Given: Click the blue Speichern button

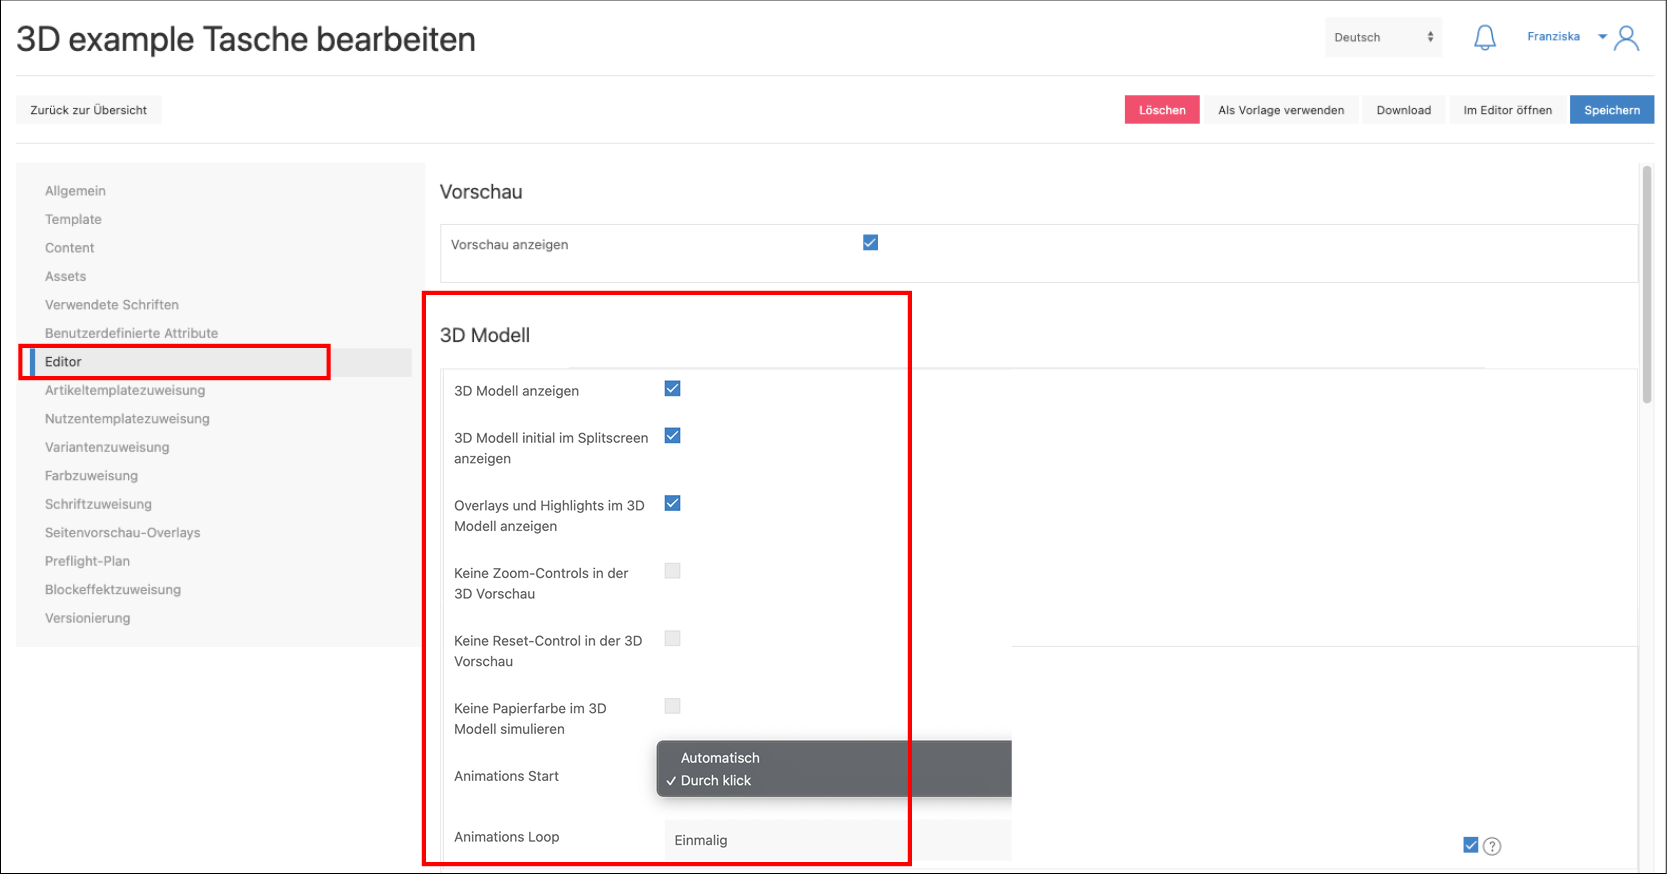Looking at the screenshot, I should (1611, 110).
